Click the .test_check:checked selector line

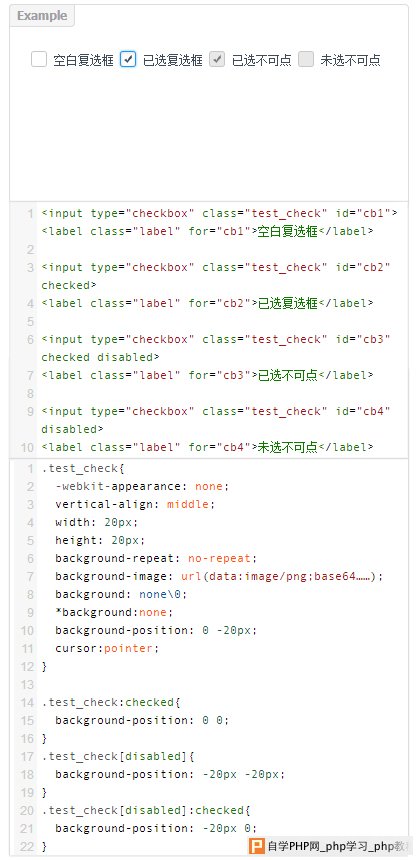click(x=111, y=702)
